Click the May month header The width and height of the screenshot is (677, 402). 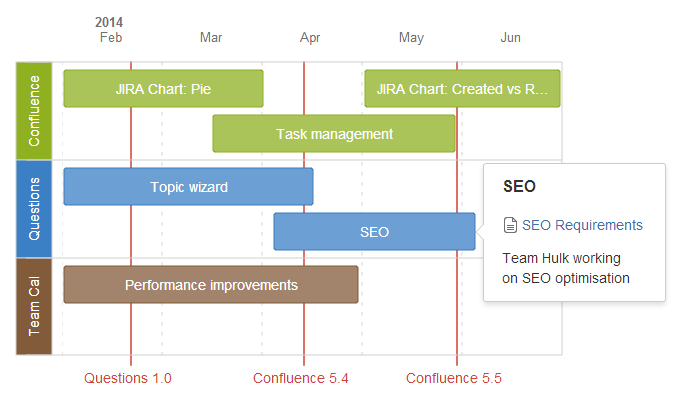pos(411,38)
